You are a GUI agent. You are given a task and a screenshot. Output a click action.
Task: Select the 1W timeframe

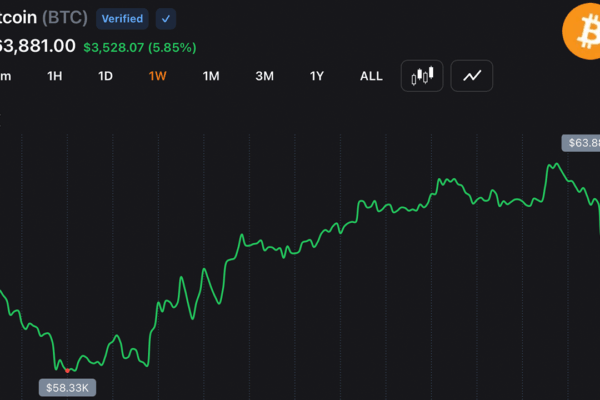tap(157, 76)
